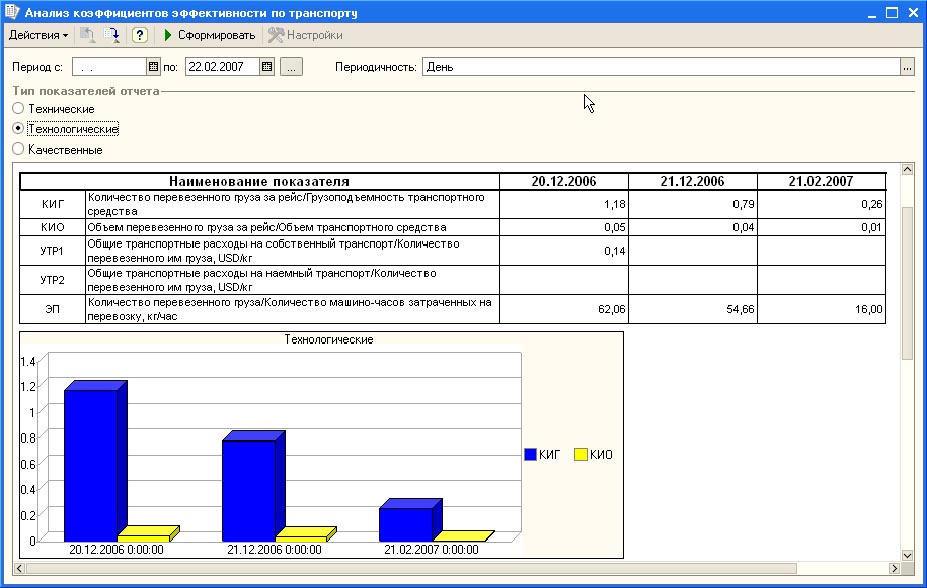Image resolution: width=927 pixels, height=588 pixels.
Task: Click the application icon in the title bar
Action: click(x=12, y=13)
